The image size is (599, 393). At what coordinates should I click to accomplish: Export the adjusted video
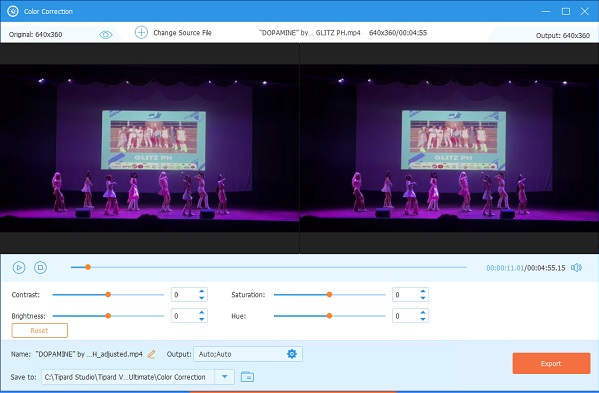pyautogui.click(x=551, y=363)
